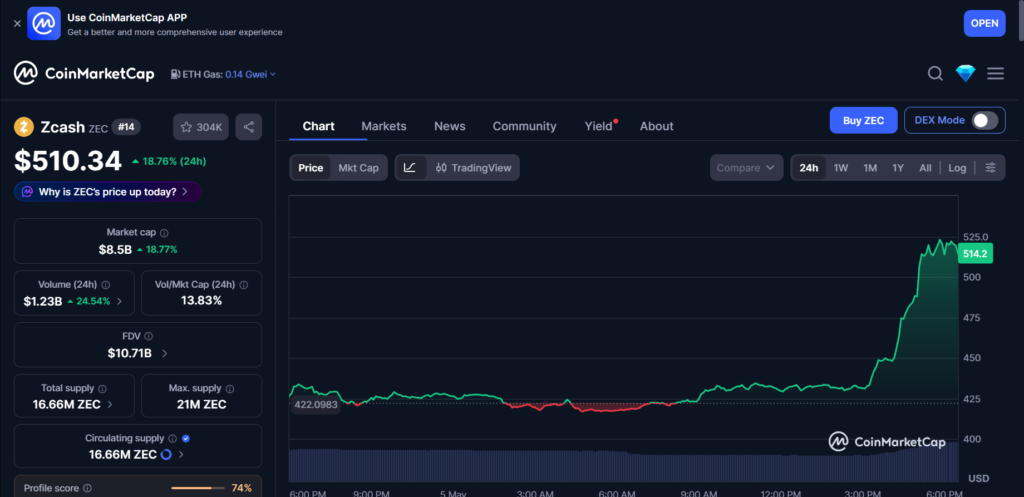Switch to TradingView chart
Image resolution: width=1024 pixels, height=497 pixels.
473,168
